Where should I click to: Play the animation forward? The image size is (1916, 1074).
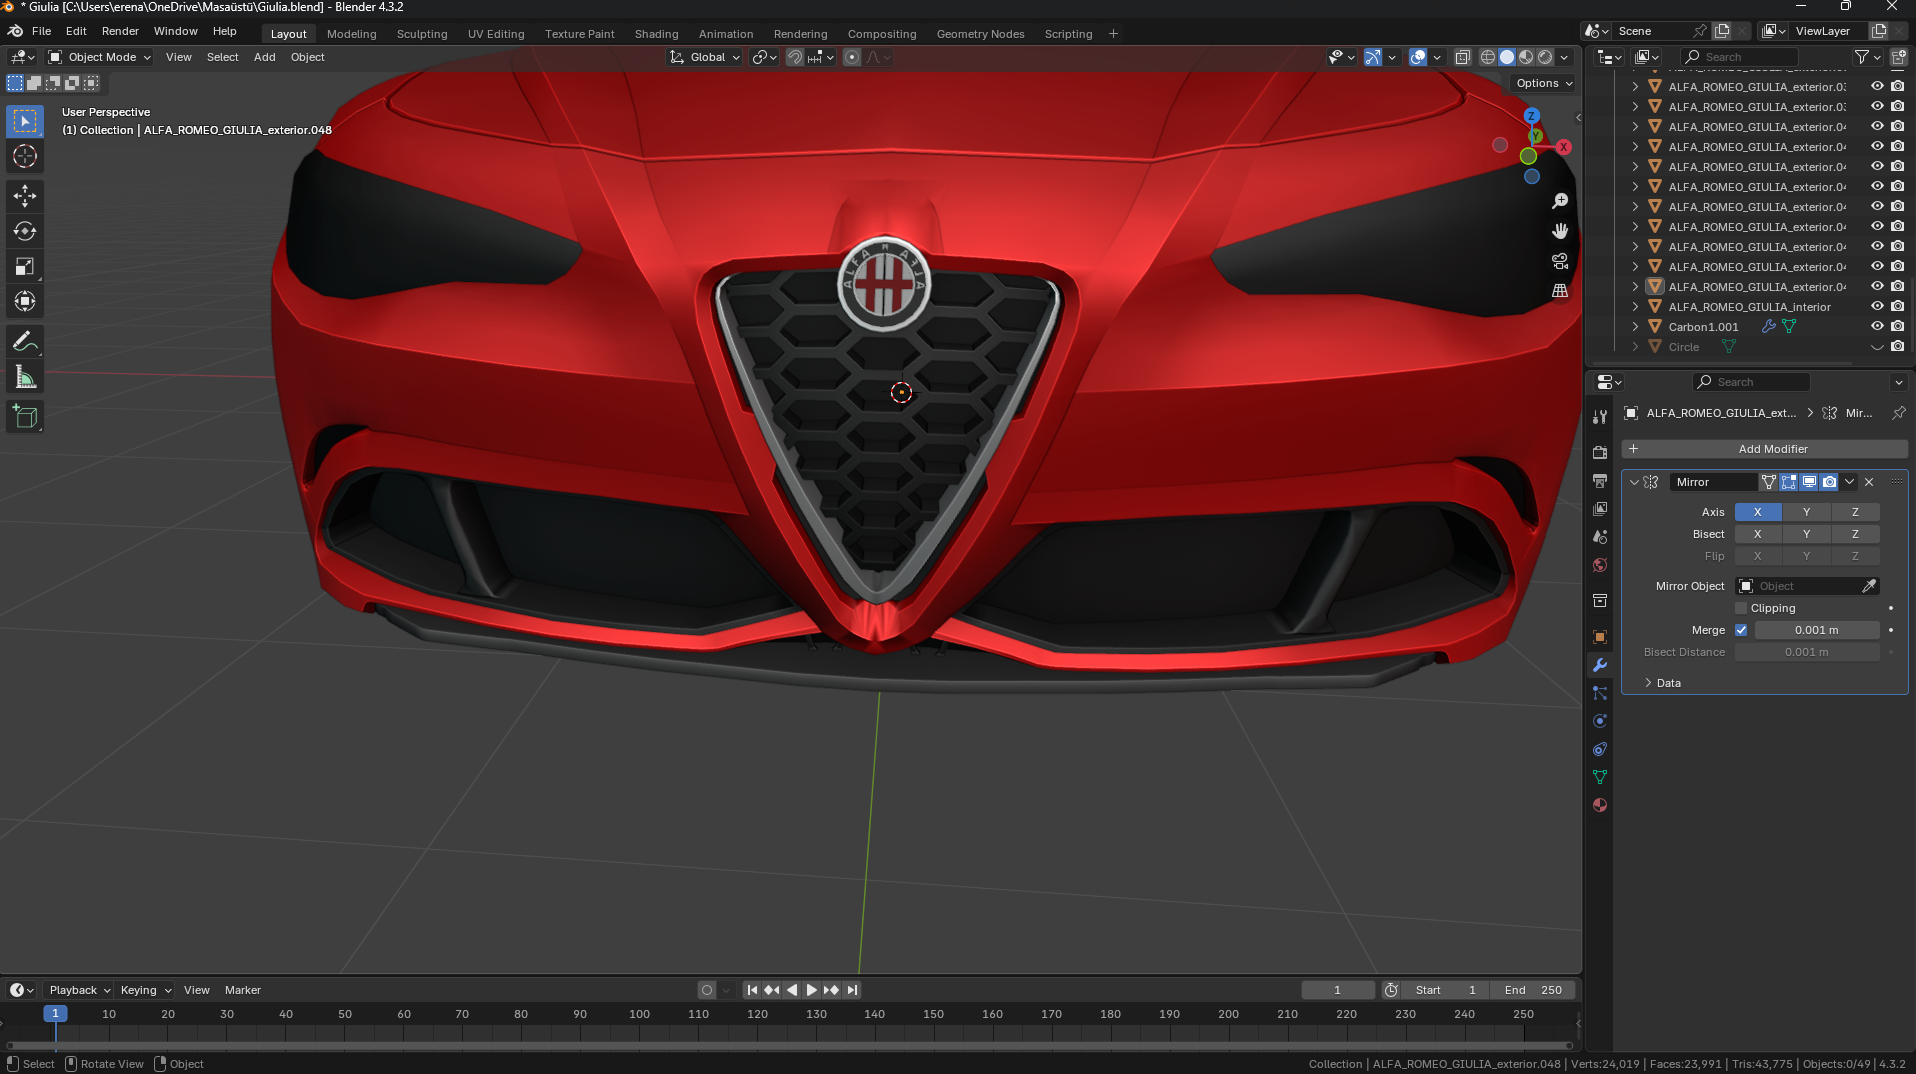click(812, 990)
